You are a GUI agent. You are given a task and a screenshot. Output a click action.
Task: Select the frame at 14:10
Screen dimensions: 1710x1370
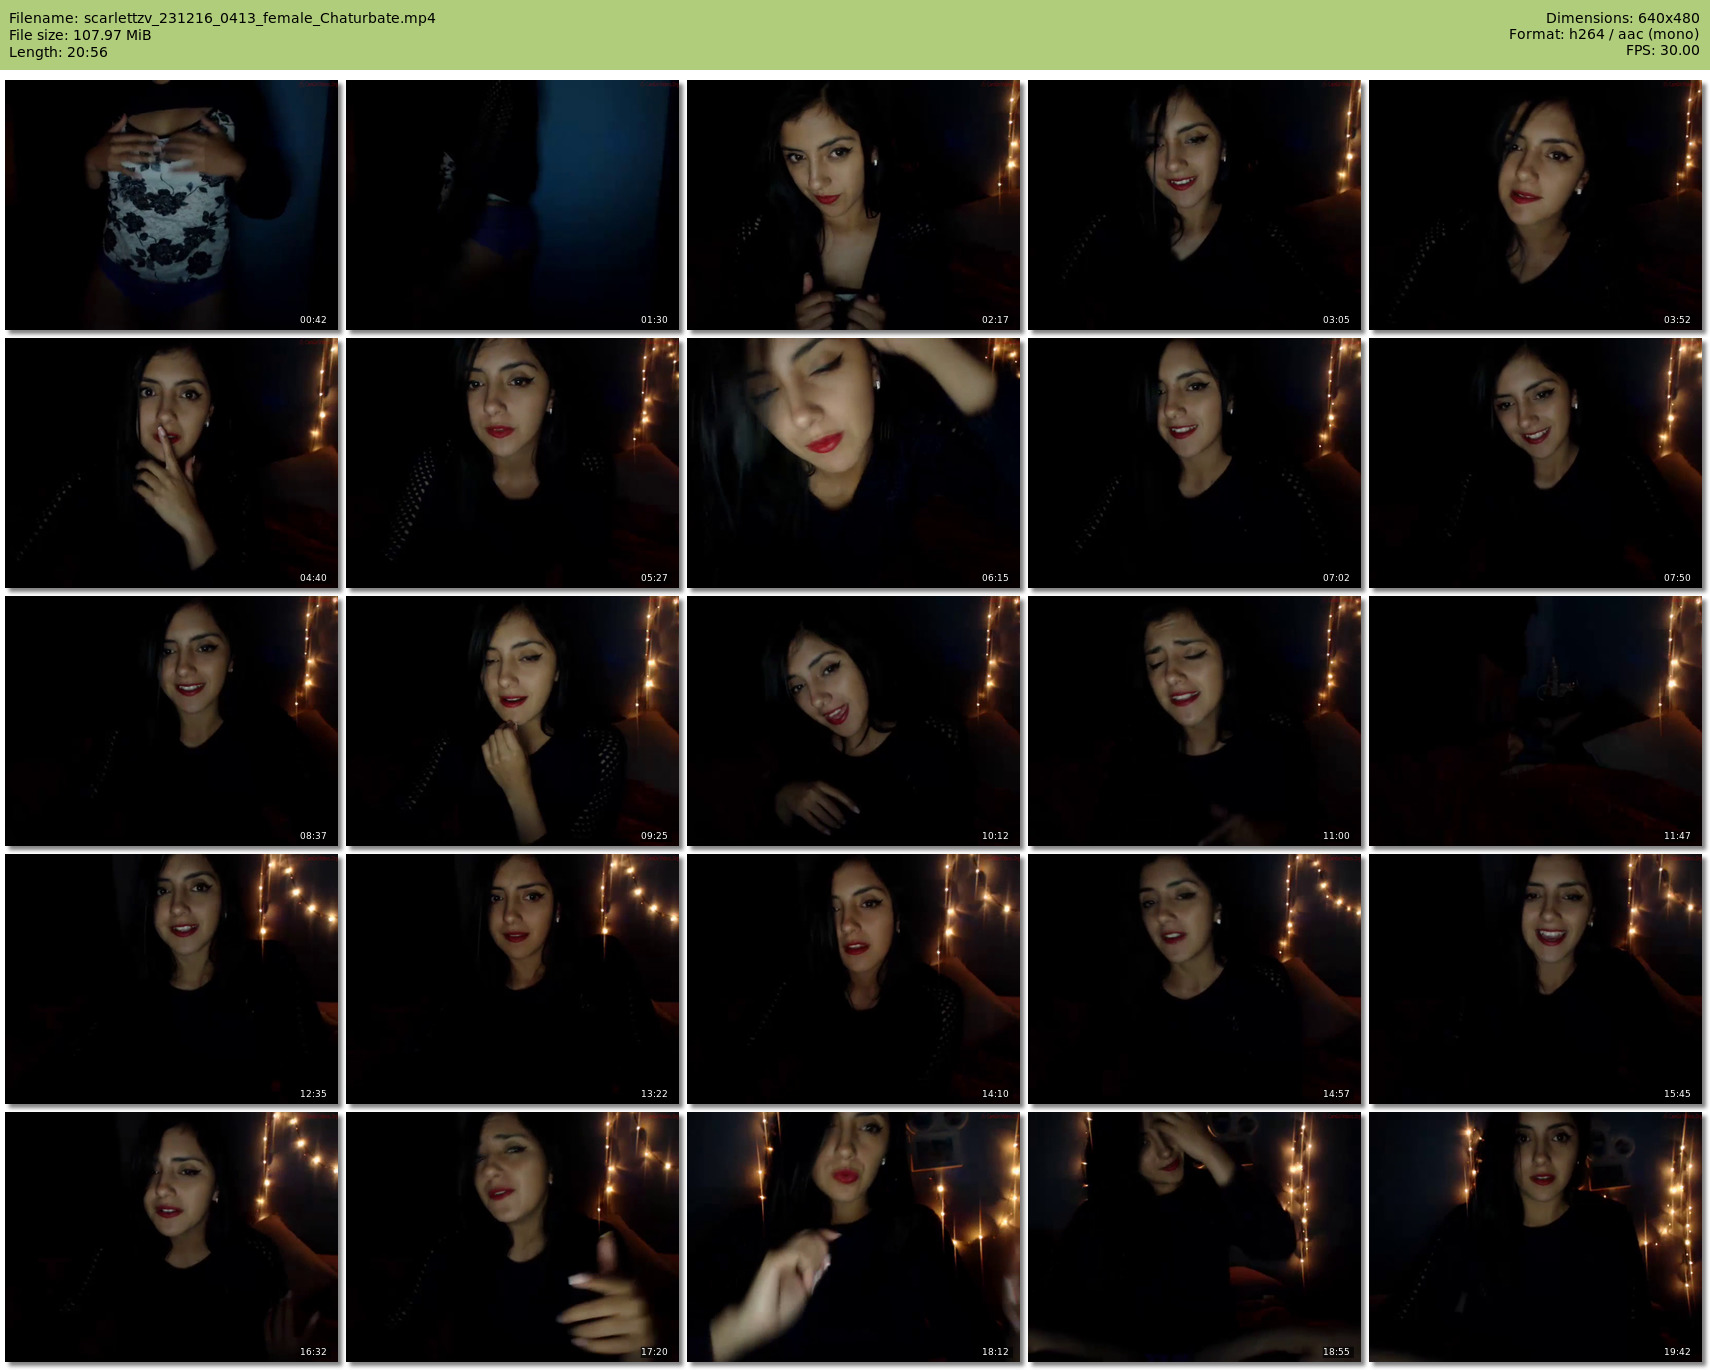(853, 979)
